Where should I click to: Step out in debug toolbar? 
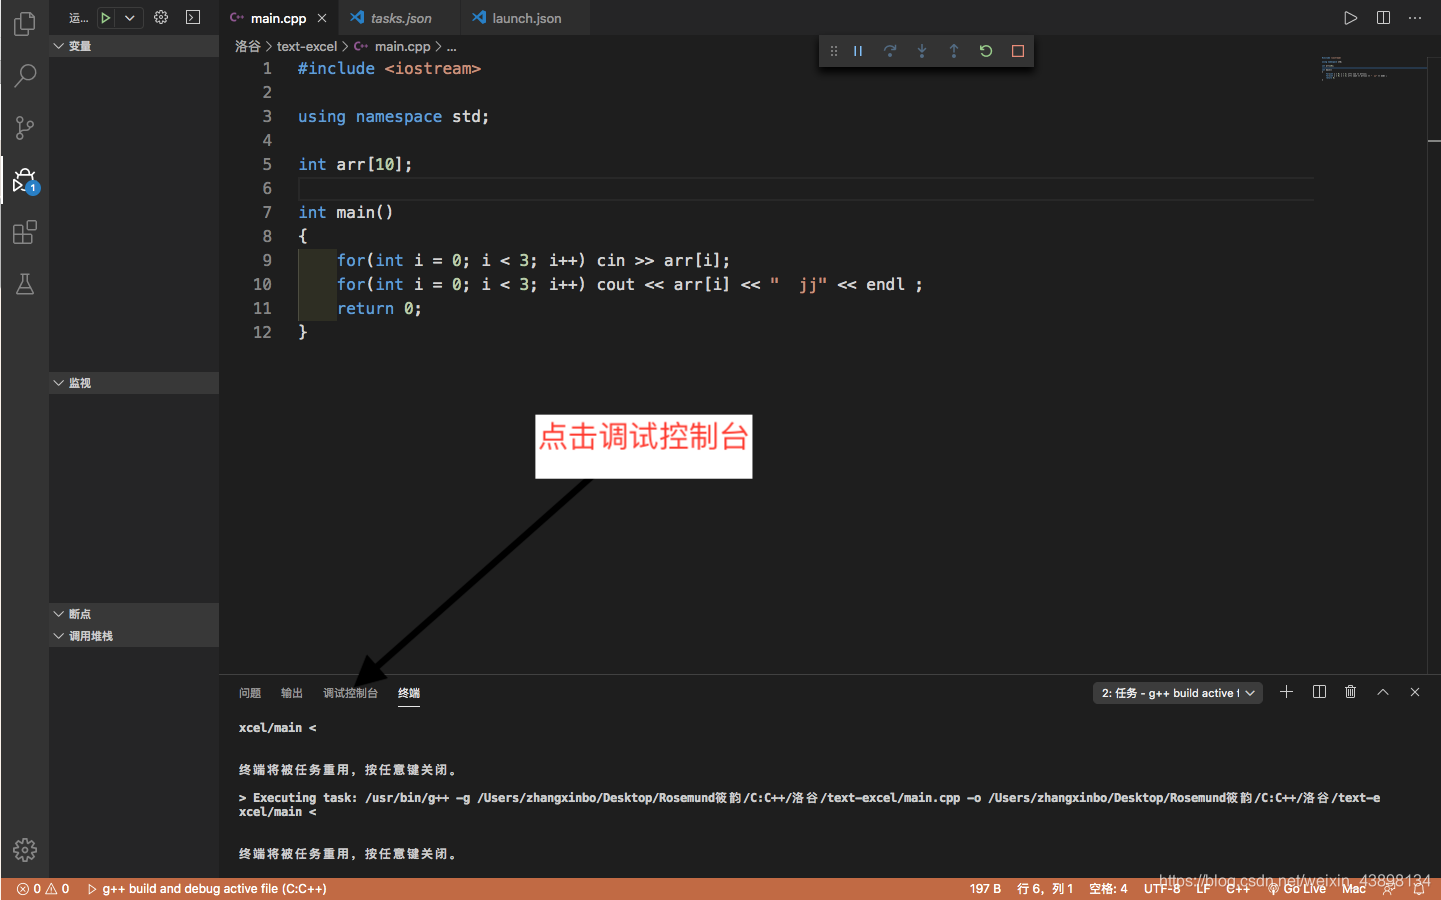(x=954, y=51)
